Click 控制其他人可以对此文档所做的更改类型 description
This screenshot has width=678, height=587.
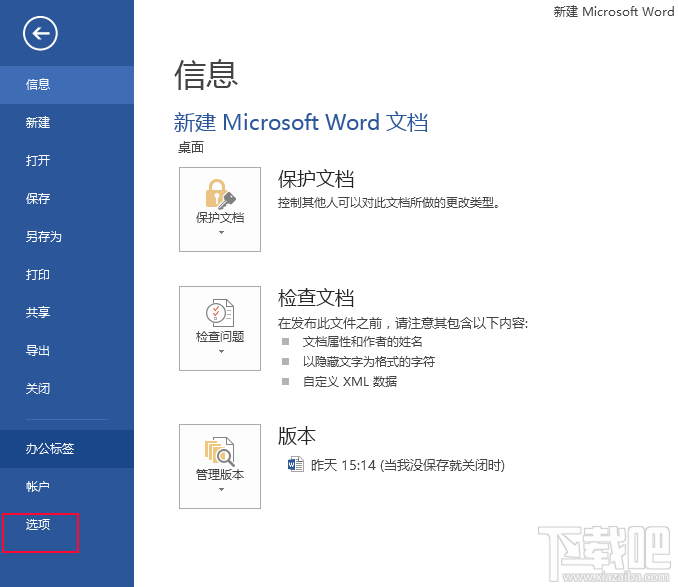pyautogui.click(x=389, y=202)
